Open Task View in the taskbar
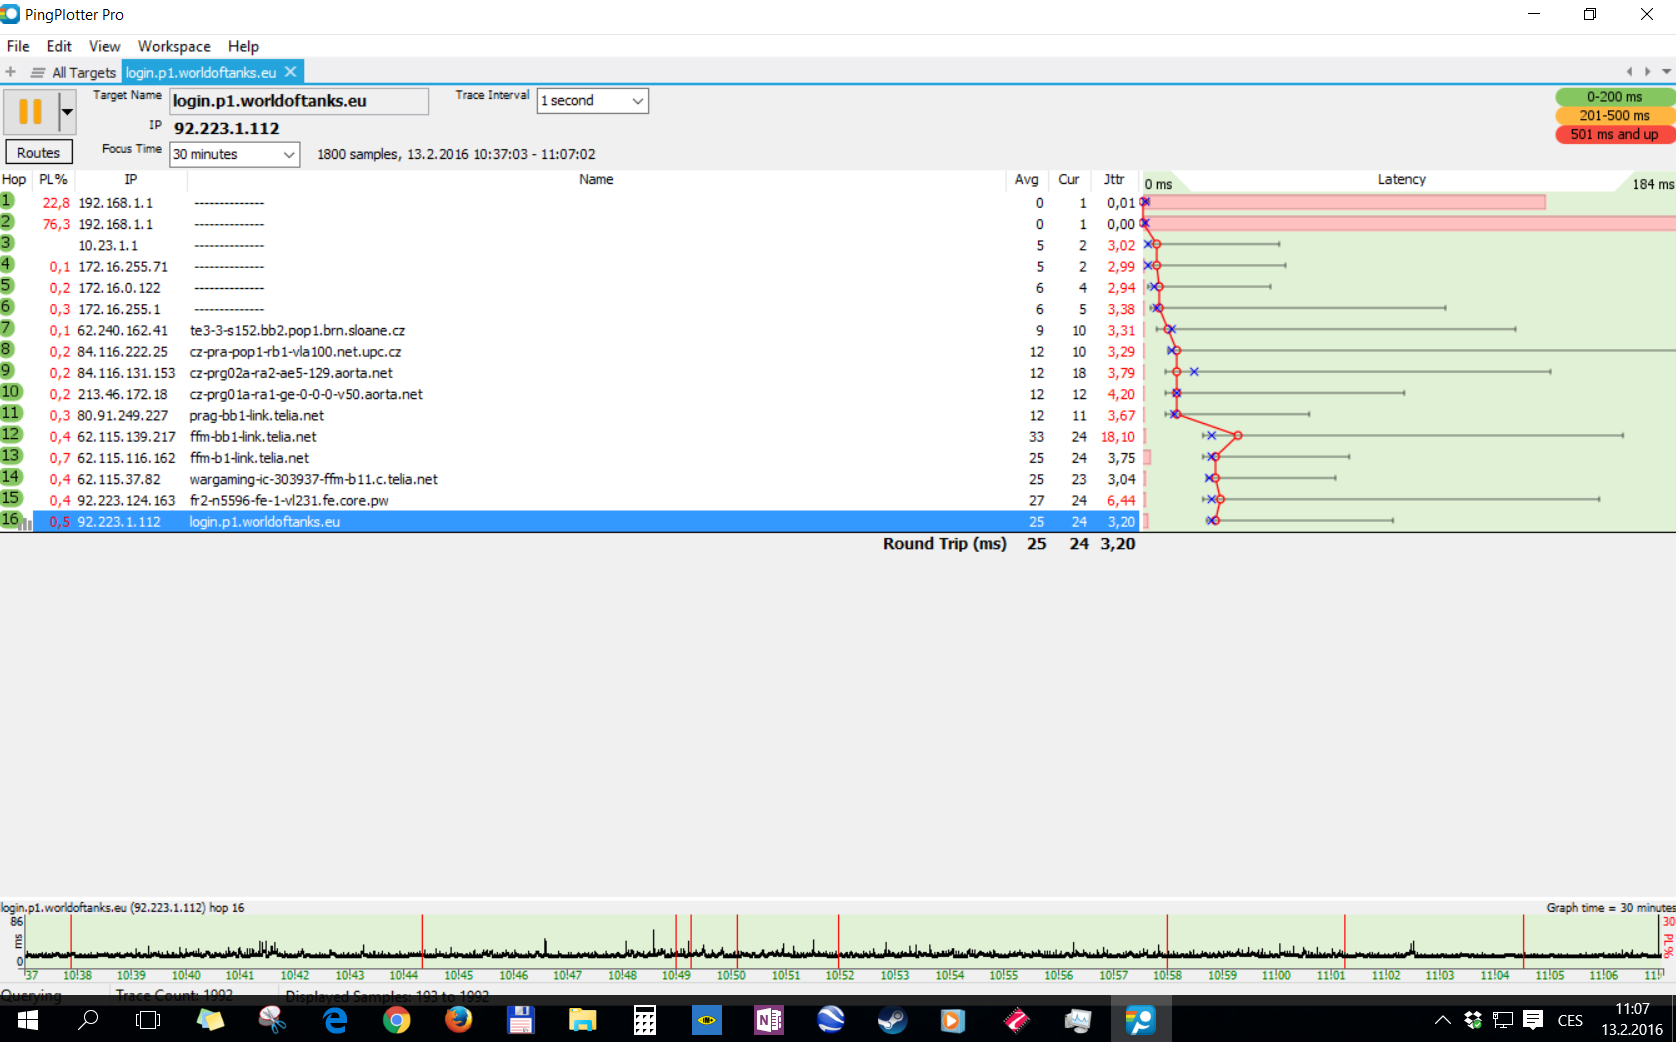 [x=148, y=1020]
